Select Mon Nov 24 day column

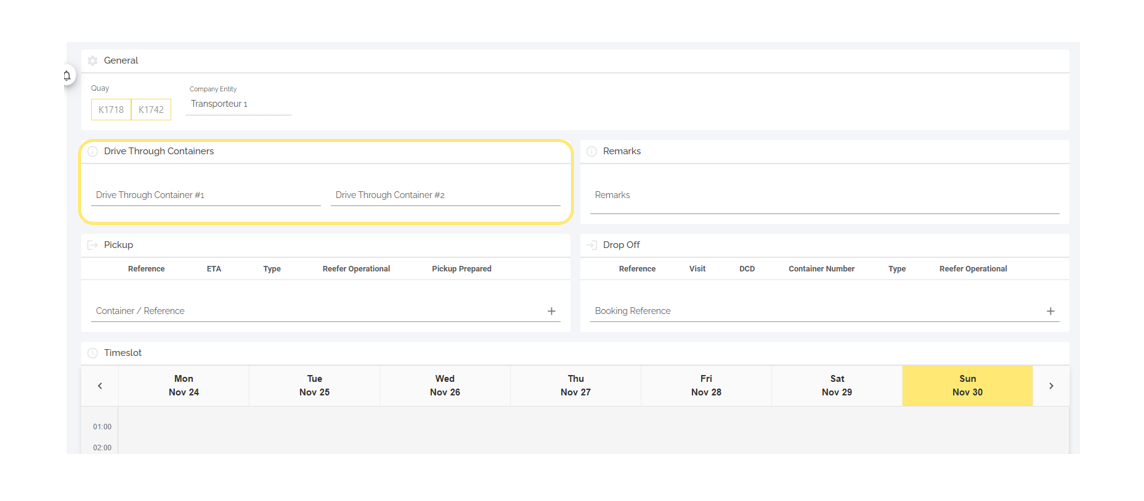coord(184,386)
